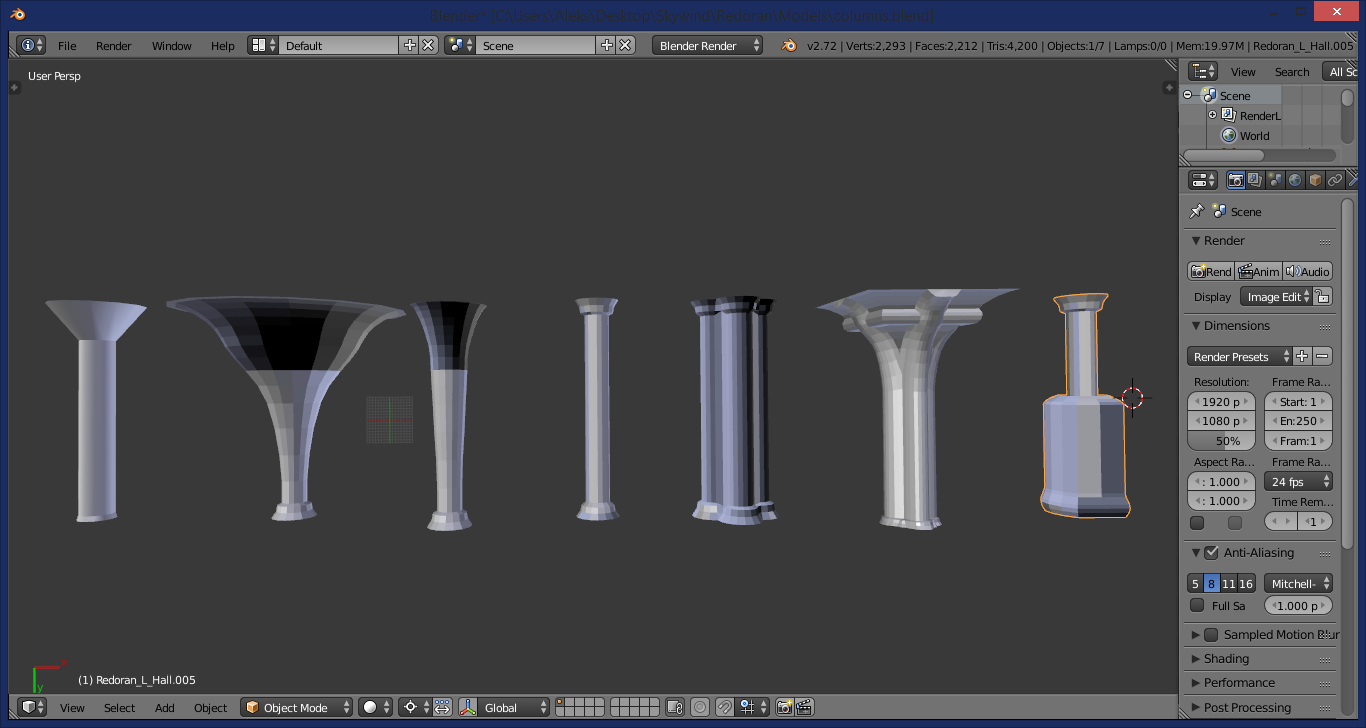Screen dimensions: 1366x728
Task: Toggle the 3D manipulator axis icon
Action: pos(468,707)
